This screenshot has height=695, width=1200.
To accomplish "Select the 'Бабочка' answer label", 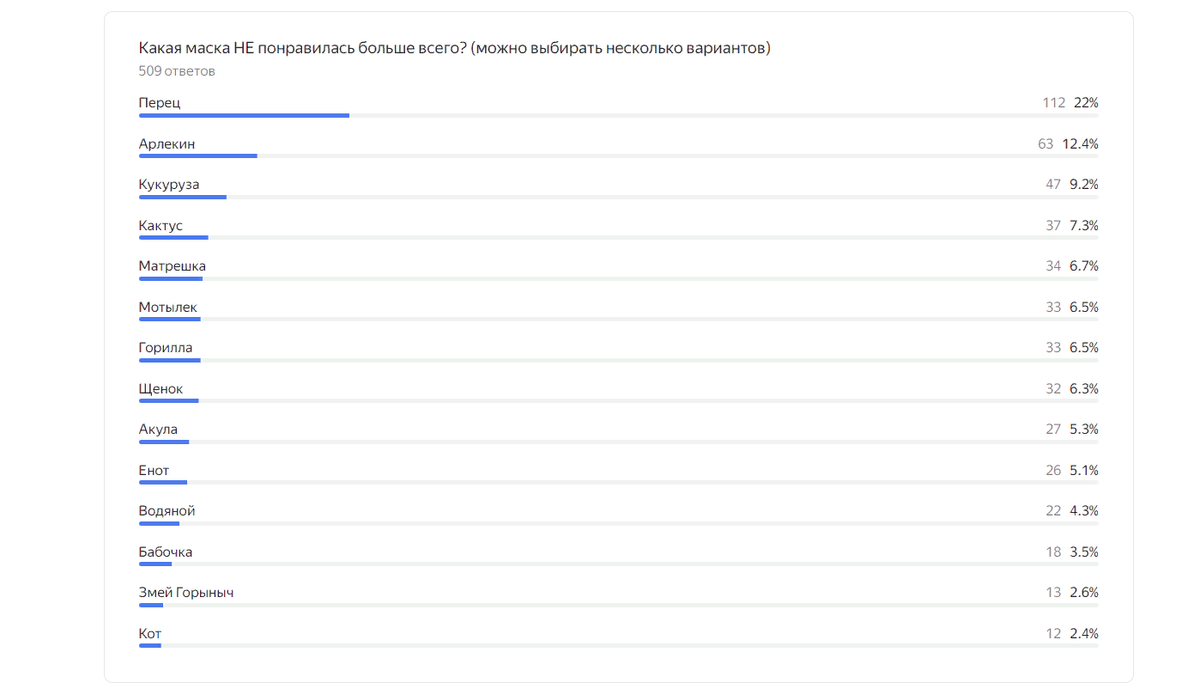I will [x=166, y=552].
